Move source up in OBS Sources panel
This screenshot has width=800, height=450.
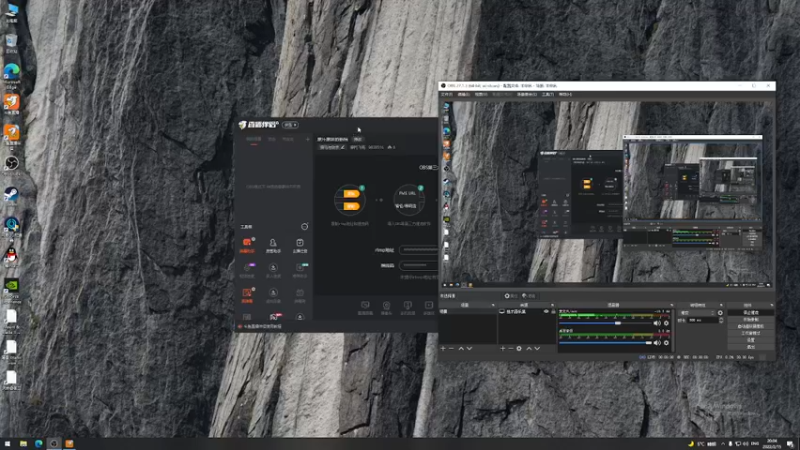coord(529,348)
